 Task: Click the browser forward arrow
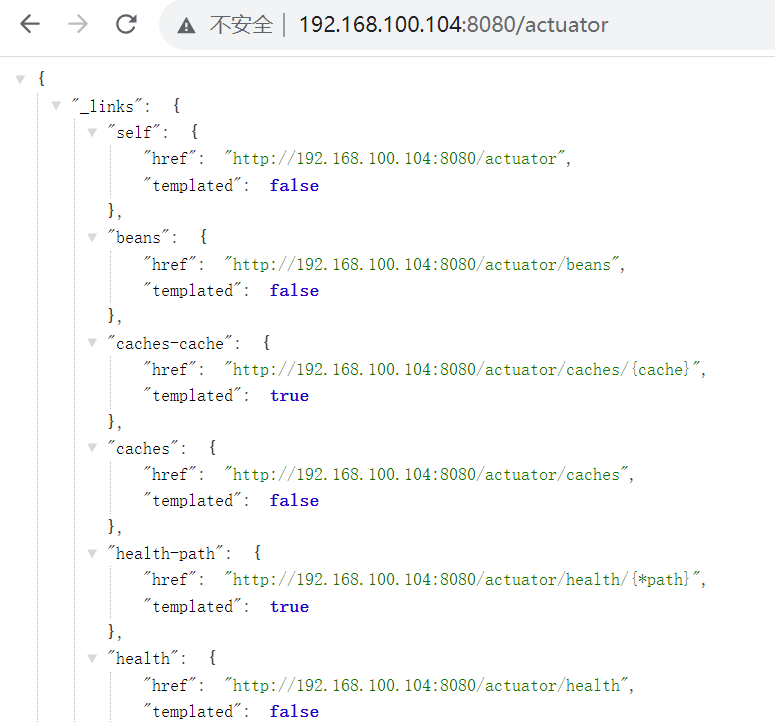pyautogui.click(x=78, y=25)
